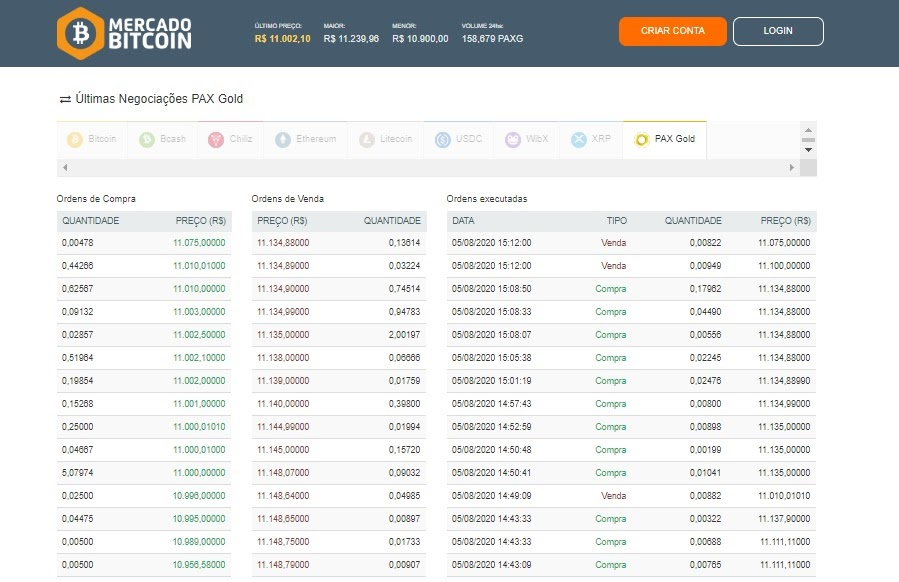Click the maior price R$ 11.239,96
Viewport: 899px width, 582px height.
tap(351, 39)
